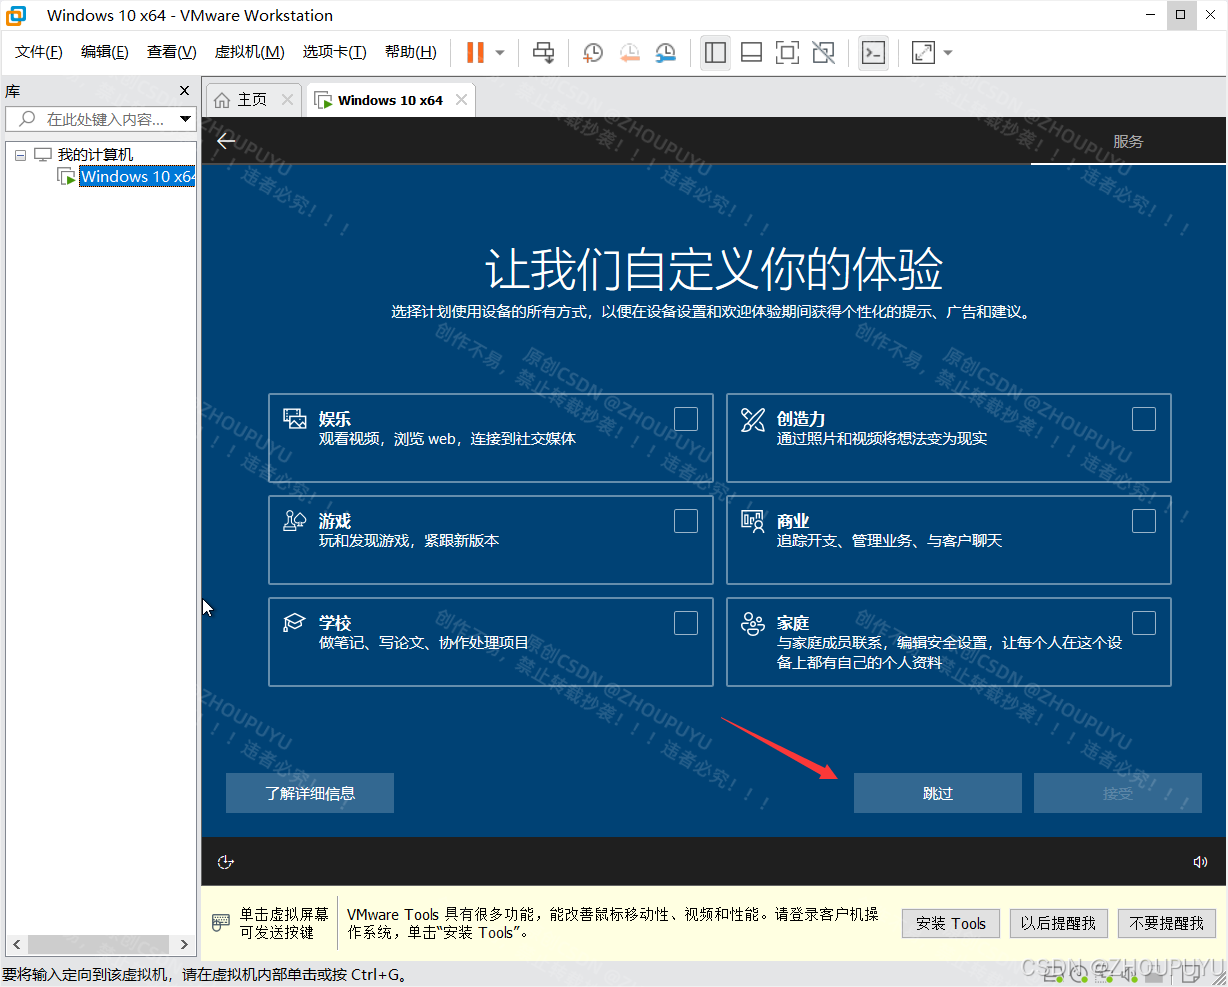
Task: Click Send Ctrl+Alt+Del toolbar icon
Action: pos(543,52)
